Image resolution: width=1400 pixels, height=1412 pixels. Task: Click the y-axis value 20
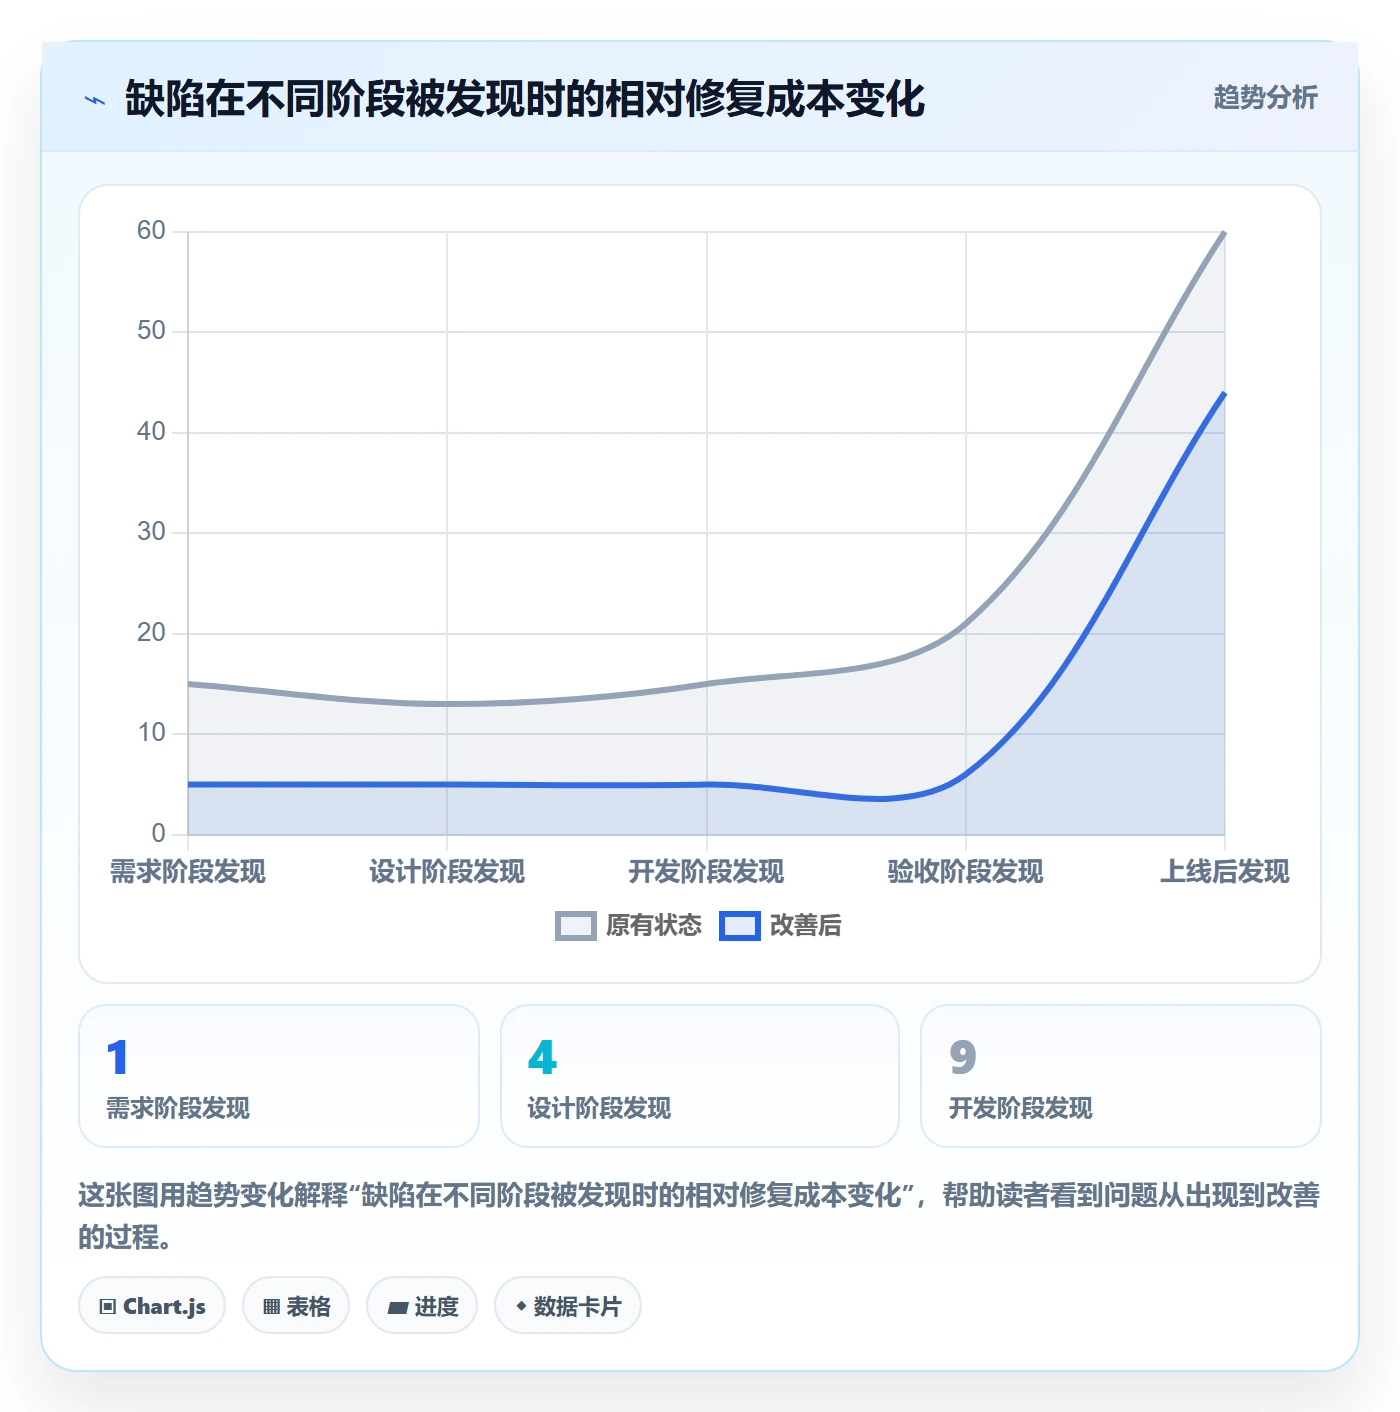click(151, 633)
